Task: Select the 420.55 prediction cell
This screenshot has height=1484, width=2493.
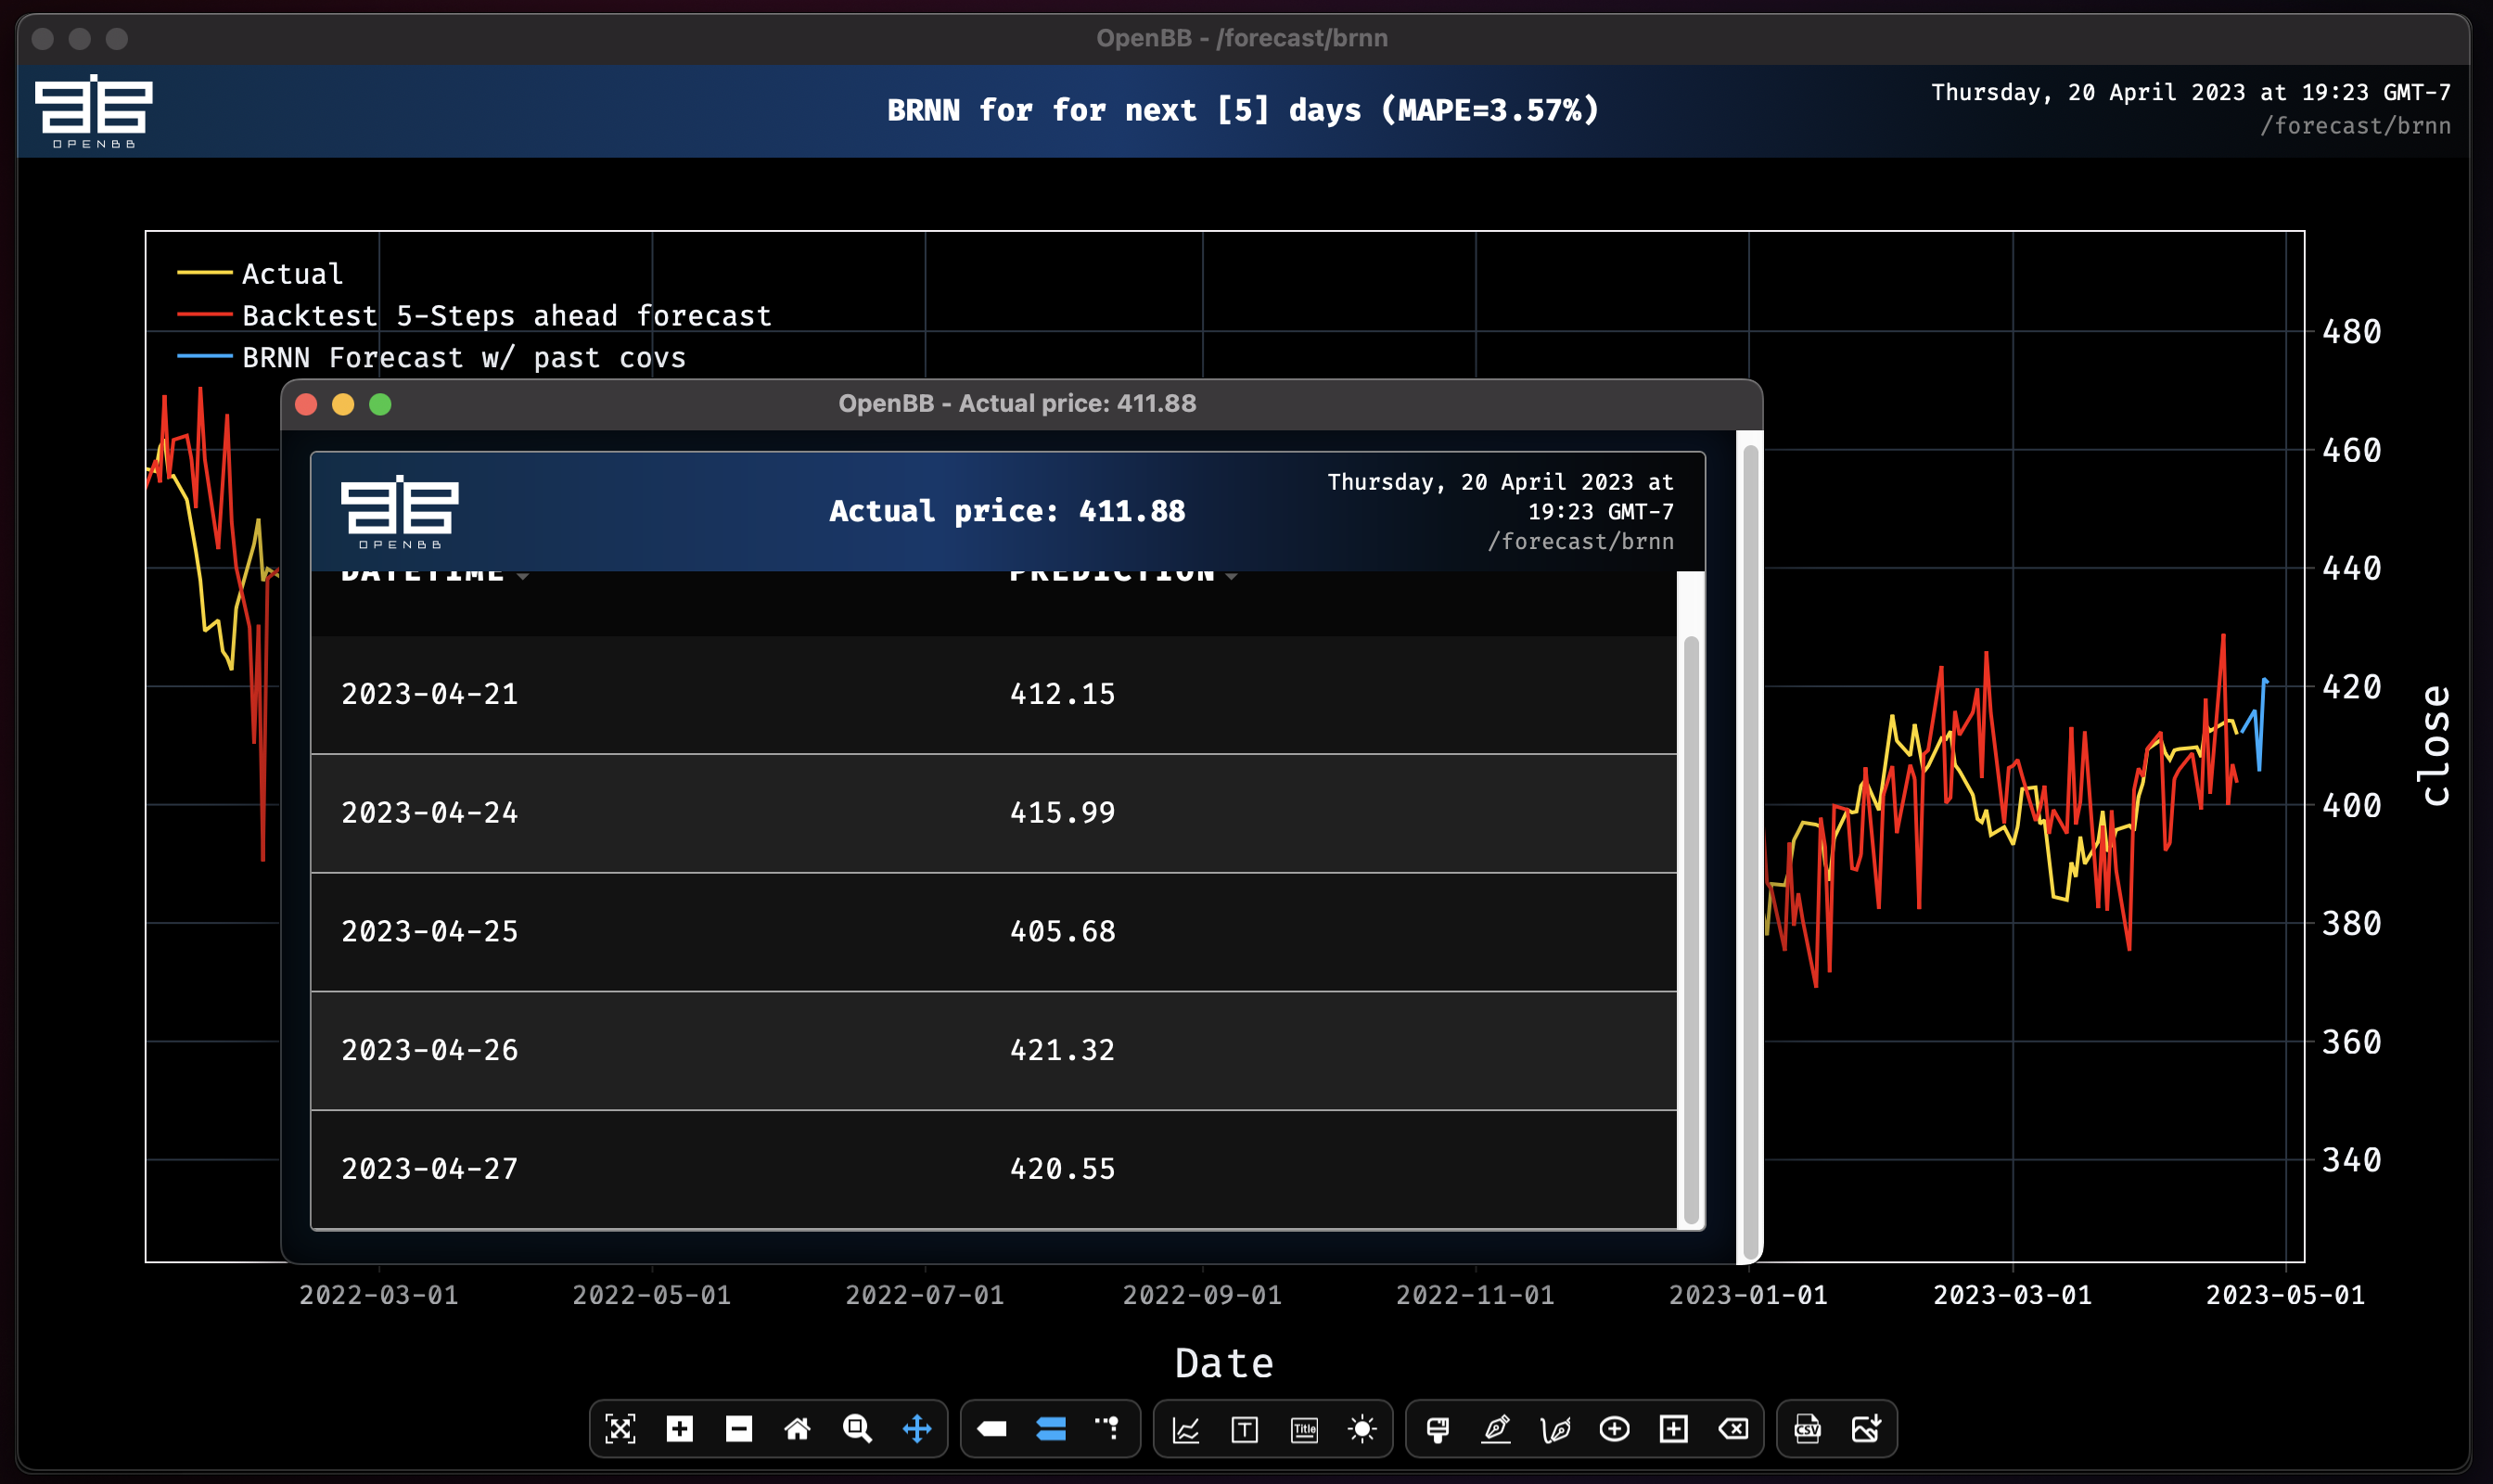Action: click(x=1062, y=1168)
